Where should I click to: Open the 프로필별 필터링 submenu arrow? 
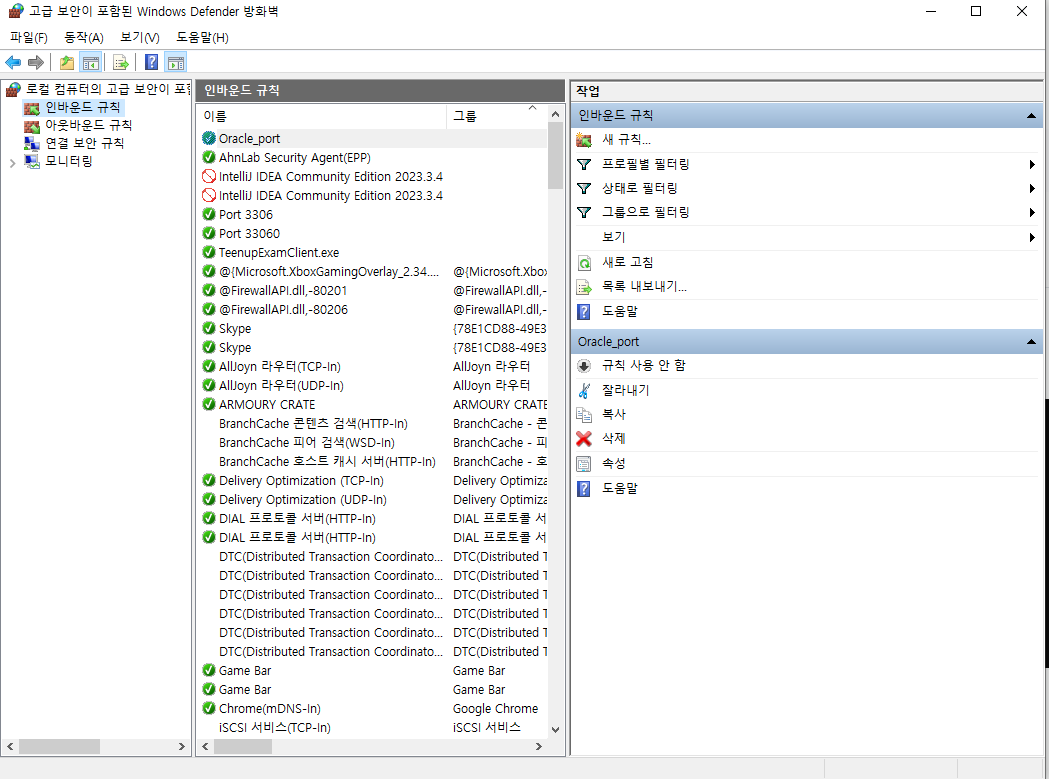1032,165
